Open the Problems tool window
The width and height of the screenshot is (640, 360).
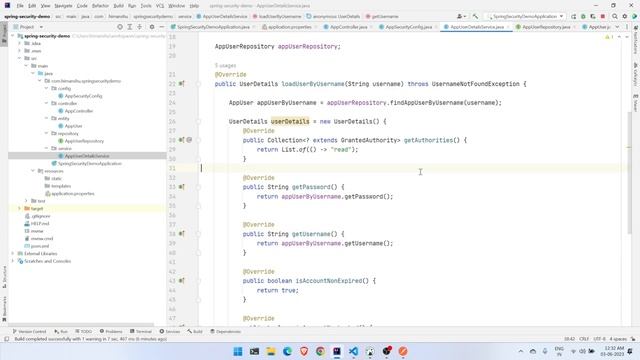tap(111, 331)
